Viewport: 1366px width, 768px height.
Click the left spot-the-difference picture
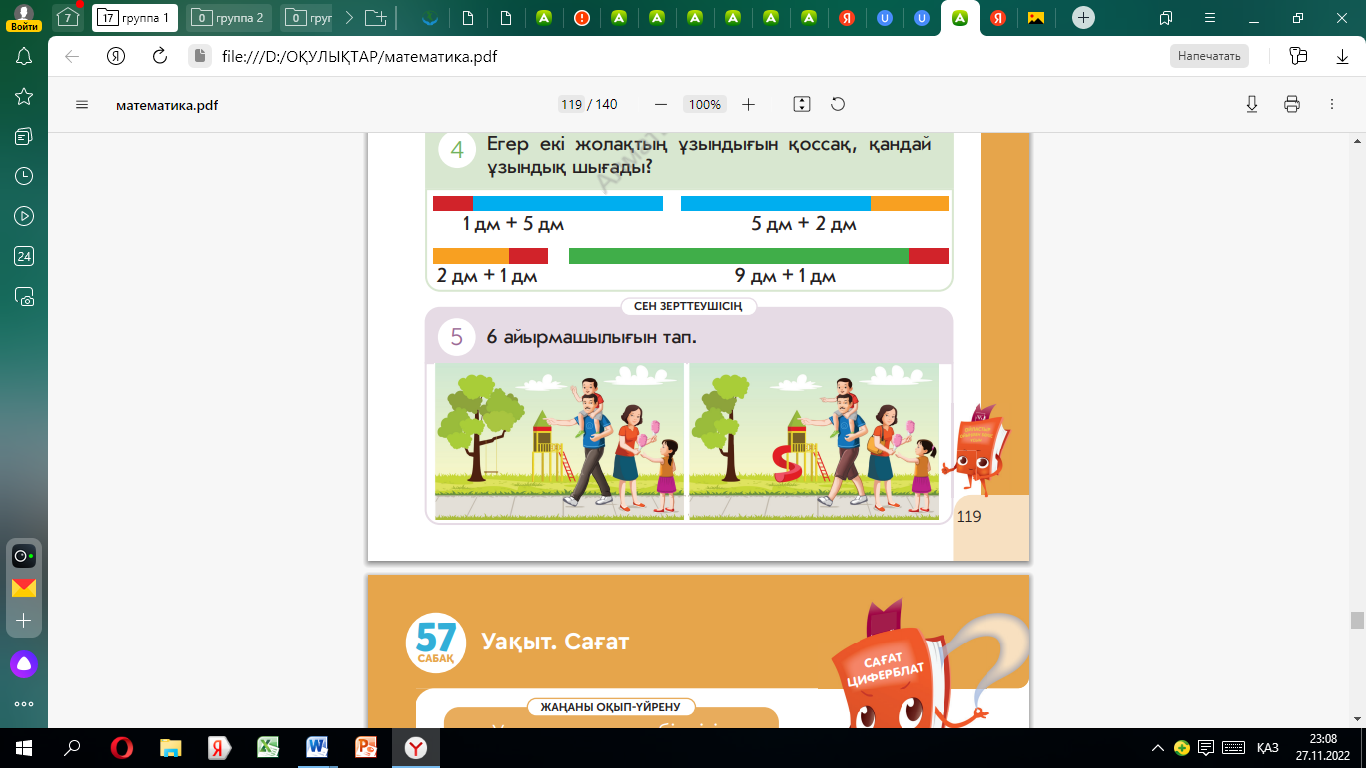coord(559,441)
